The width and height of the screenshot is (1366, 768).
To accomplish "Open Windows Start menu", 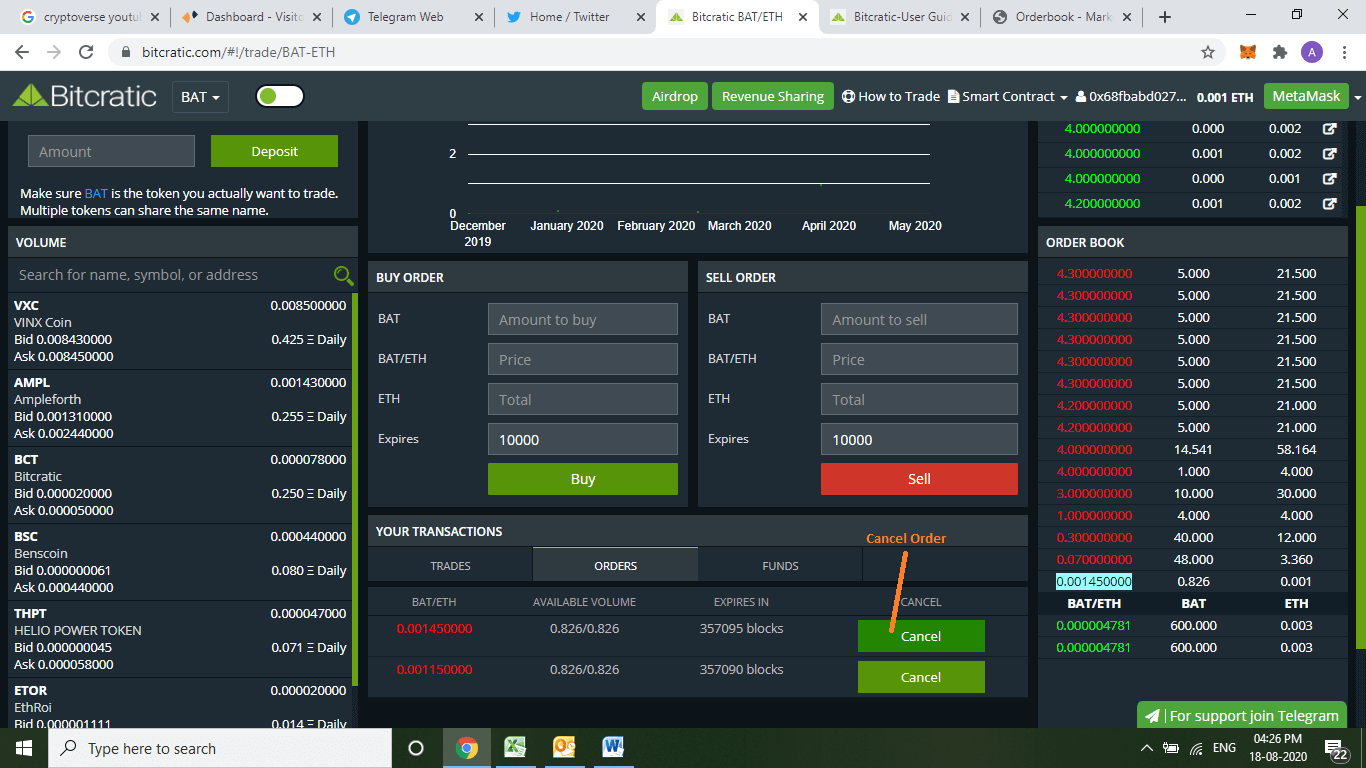I will (x=23, y=748).
